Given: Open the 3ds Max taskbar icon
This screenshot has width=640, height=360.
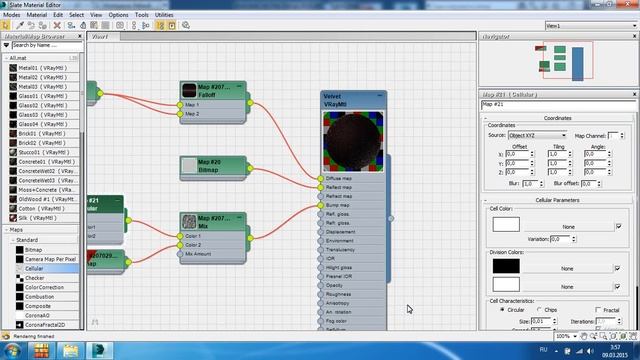Looking at the screenshot, I should click(99, 351).
